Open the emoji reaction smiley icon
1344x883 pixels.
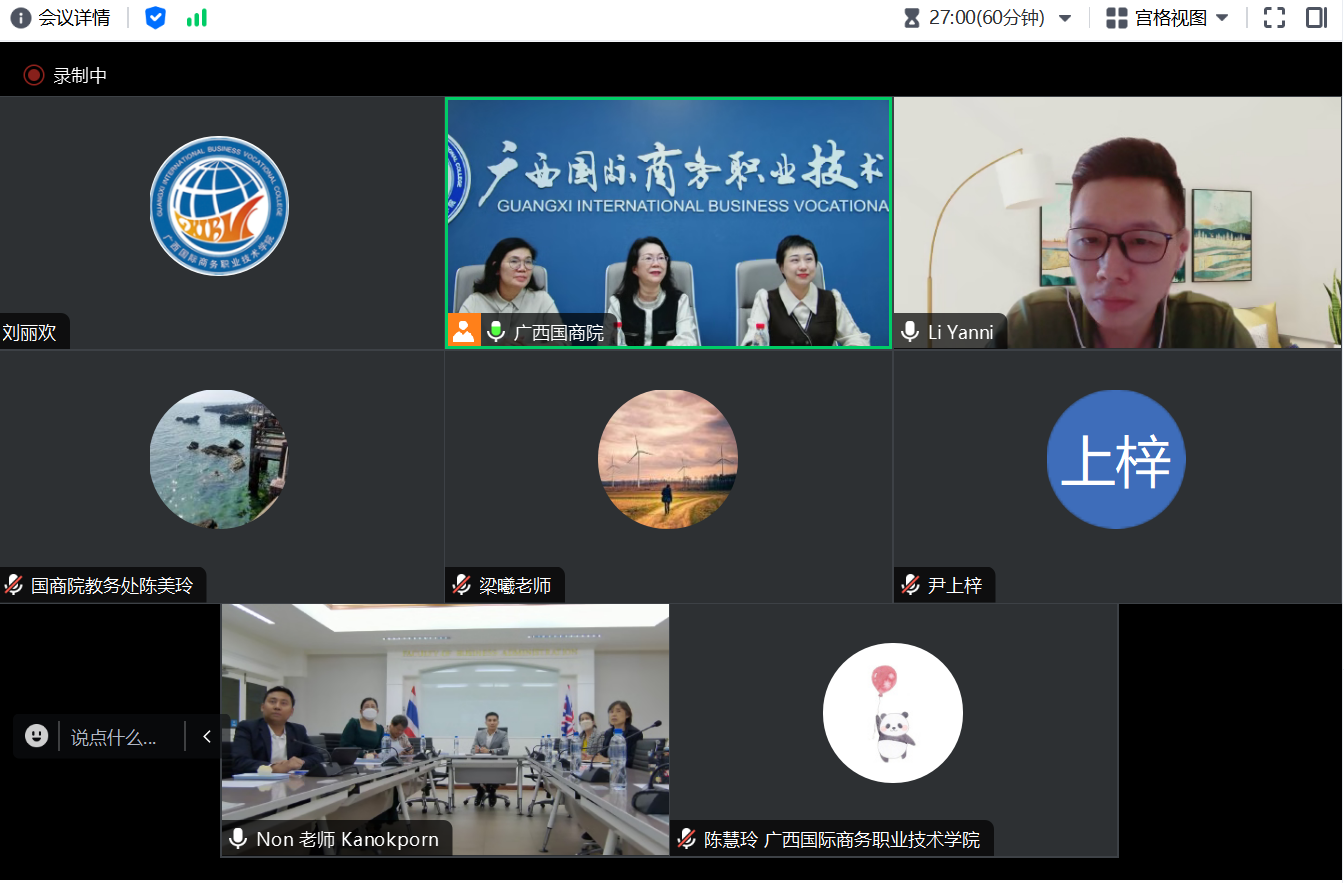pos(37,737)
